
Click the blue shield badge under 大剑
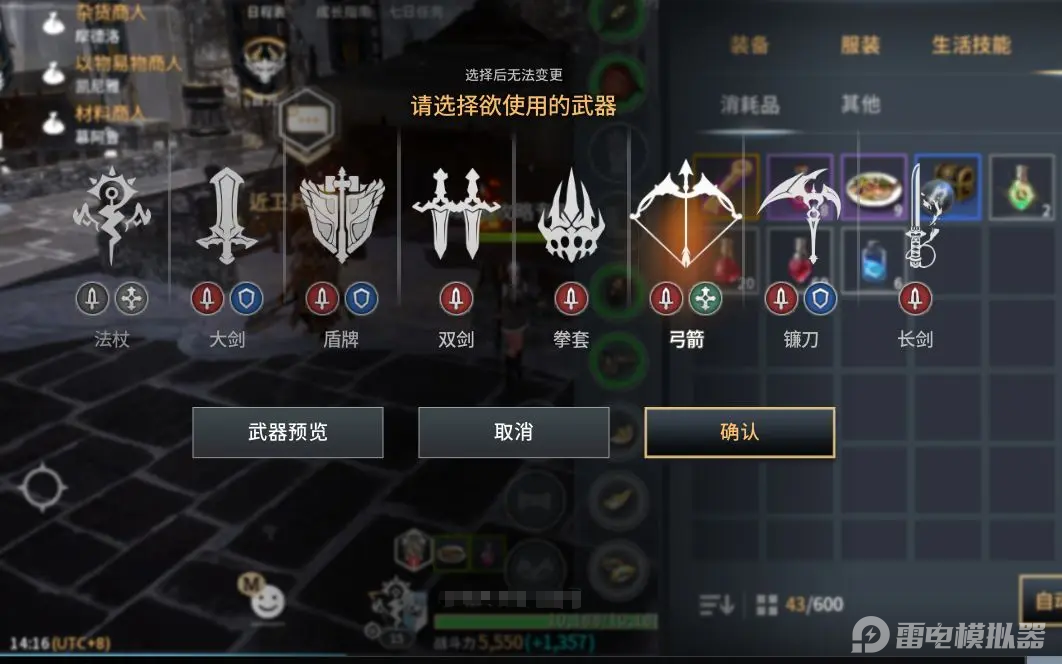pyautogui.click(x=247, y=299)
